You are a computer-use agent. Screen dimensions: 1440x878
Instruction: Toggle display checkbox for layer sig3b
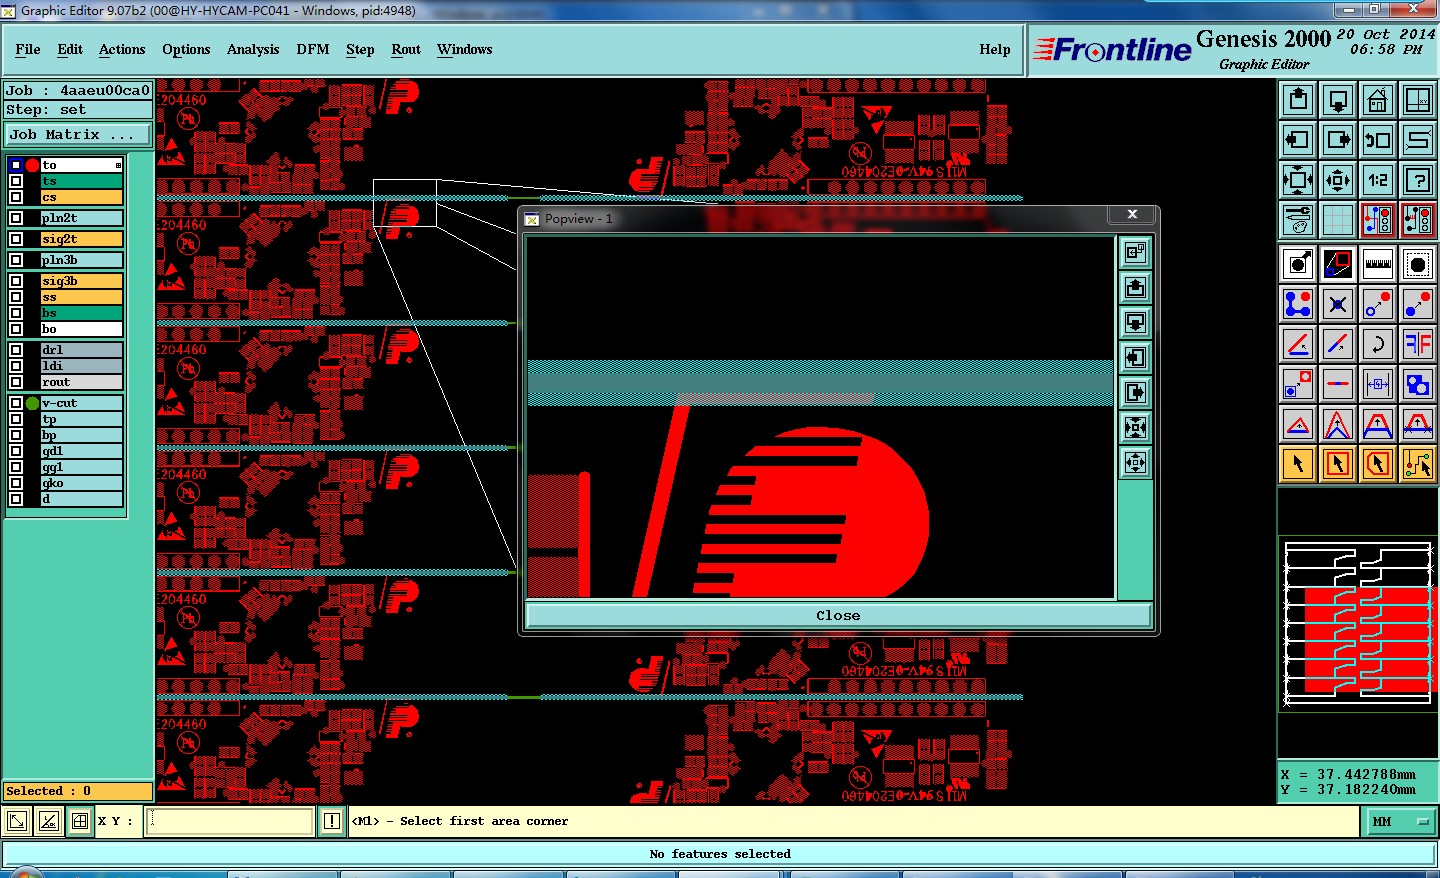click(16, 281)
